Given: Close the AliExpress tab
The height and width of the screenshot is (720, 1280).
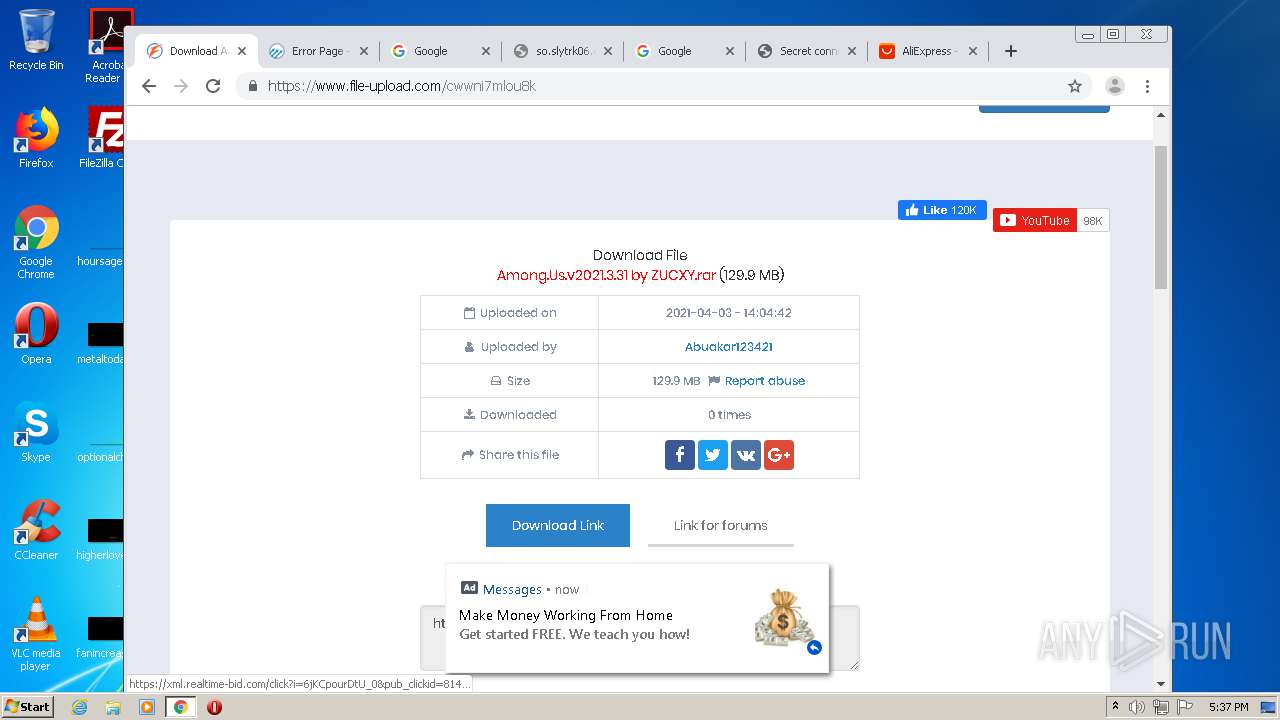Looking at the screenshot, I should point(973,51).
